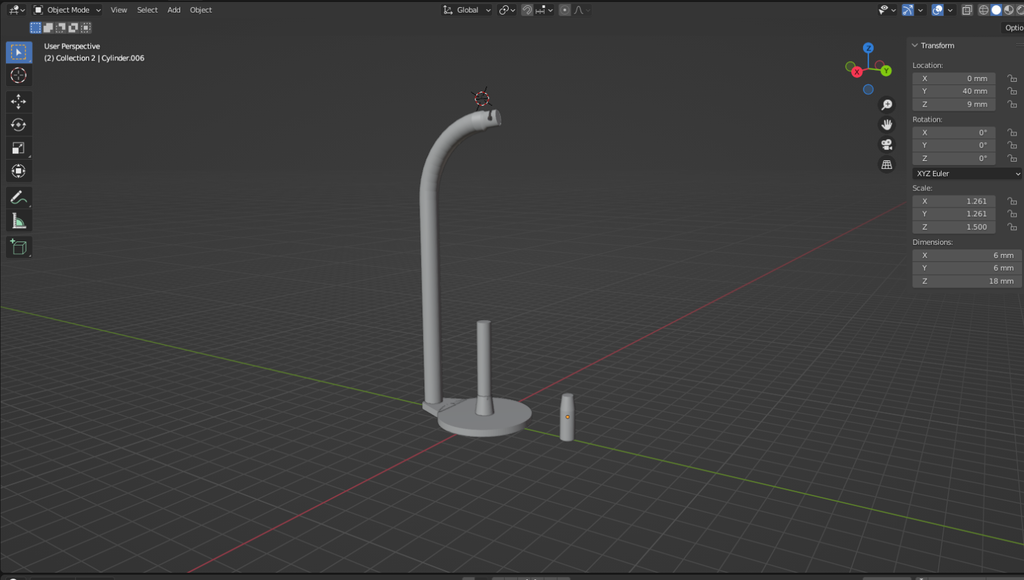Image resolution: width=1024 pixels, height=580 pixels.
Task: Click the Z axis on the navigation gizmo
Action: pyautogui.click(x=868, y=47)
